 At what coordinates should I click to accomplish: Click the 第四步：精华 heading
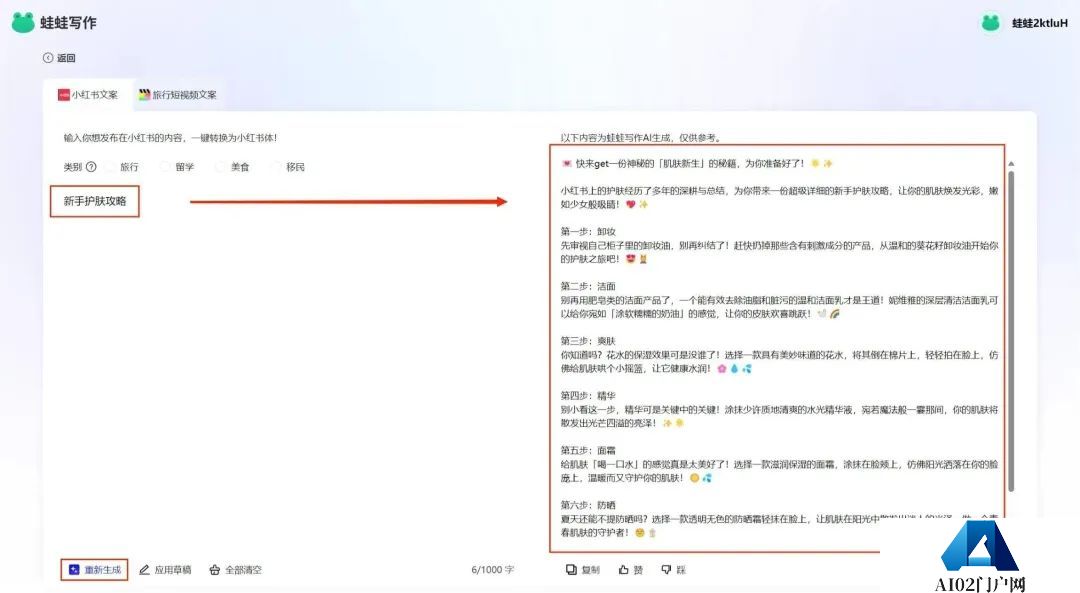point(588,395)
